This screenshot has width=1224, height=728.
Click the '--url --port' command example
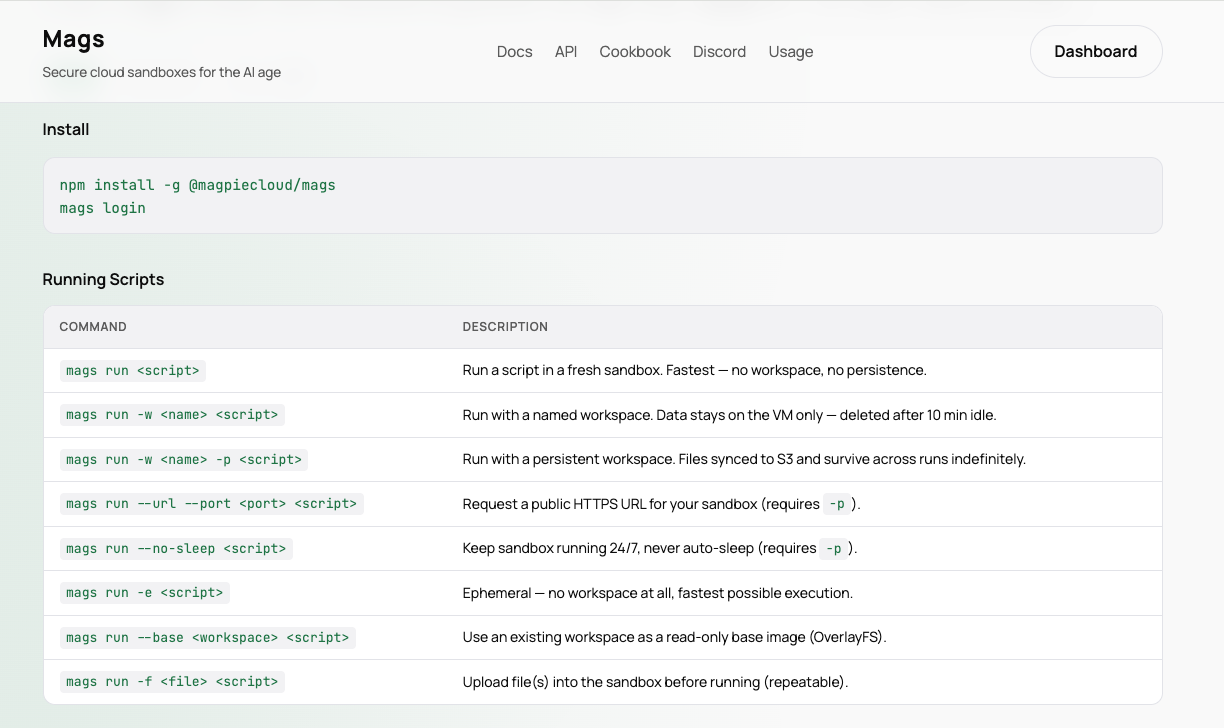pos(211,504)
